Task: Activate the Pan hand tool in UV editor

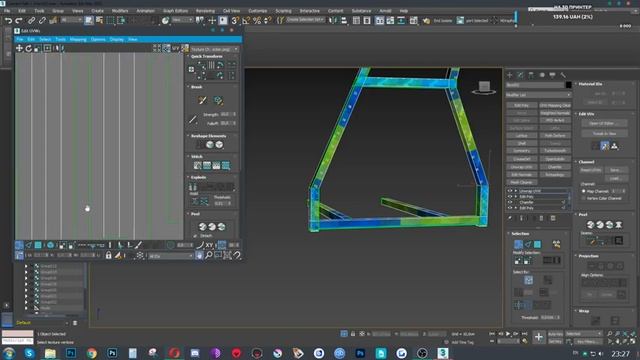Action: tap(199, 256)
